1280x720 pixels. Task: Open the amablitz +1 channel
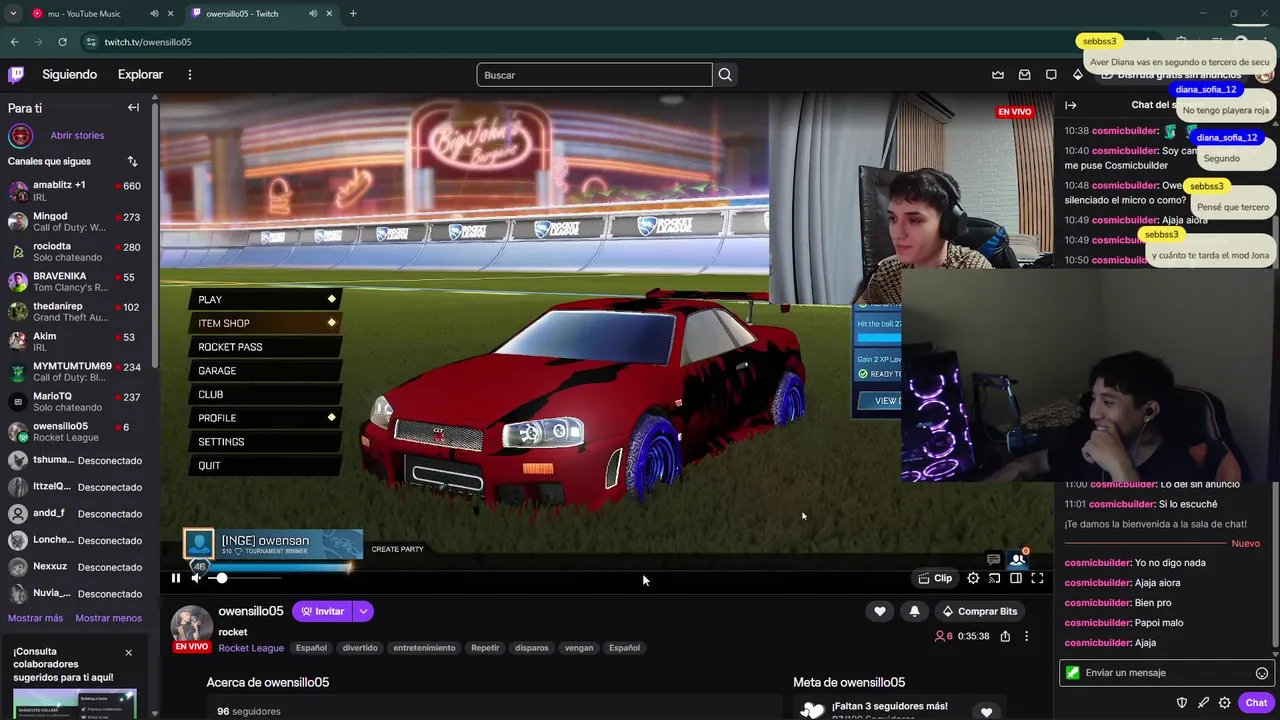(76, 191)
